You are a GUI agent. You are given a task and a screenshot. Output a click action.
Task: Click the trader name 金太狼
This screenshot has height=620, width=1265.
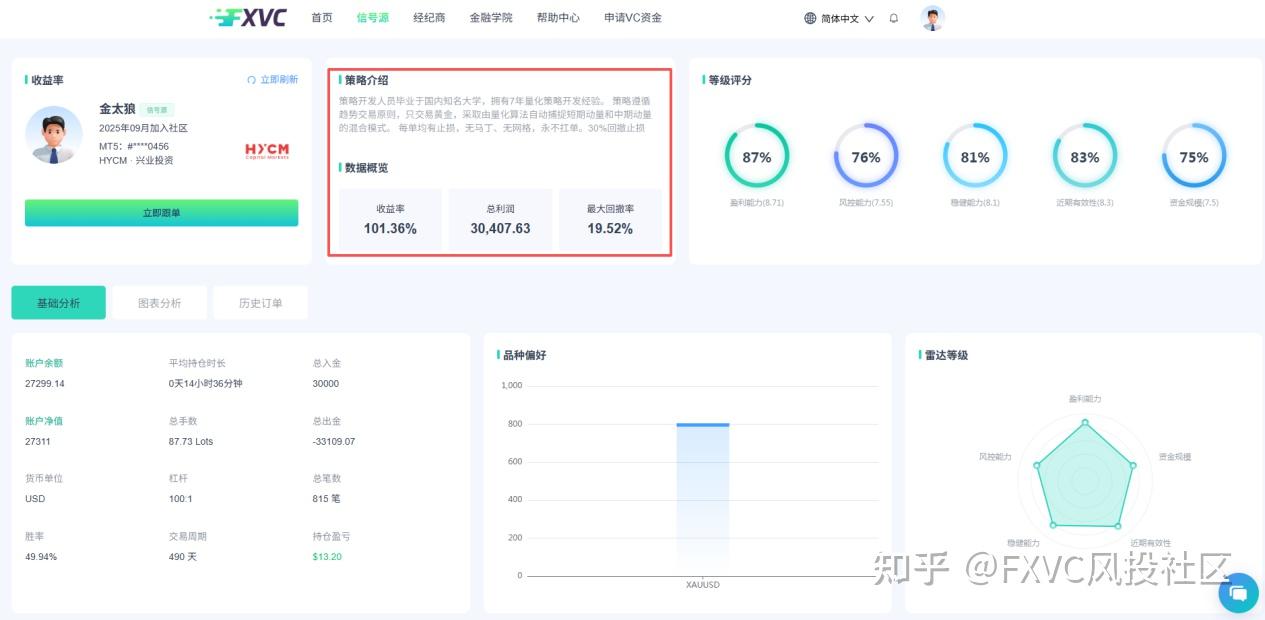(117, 109)
